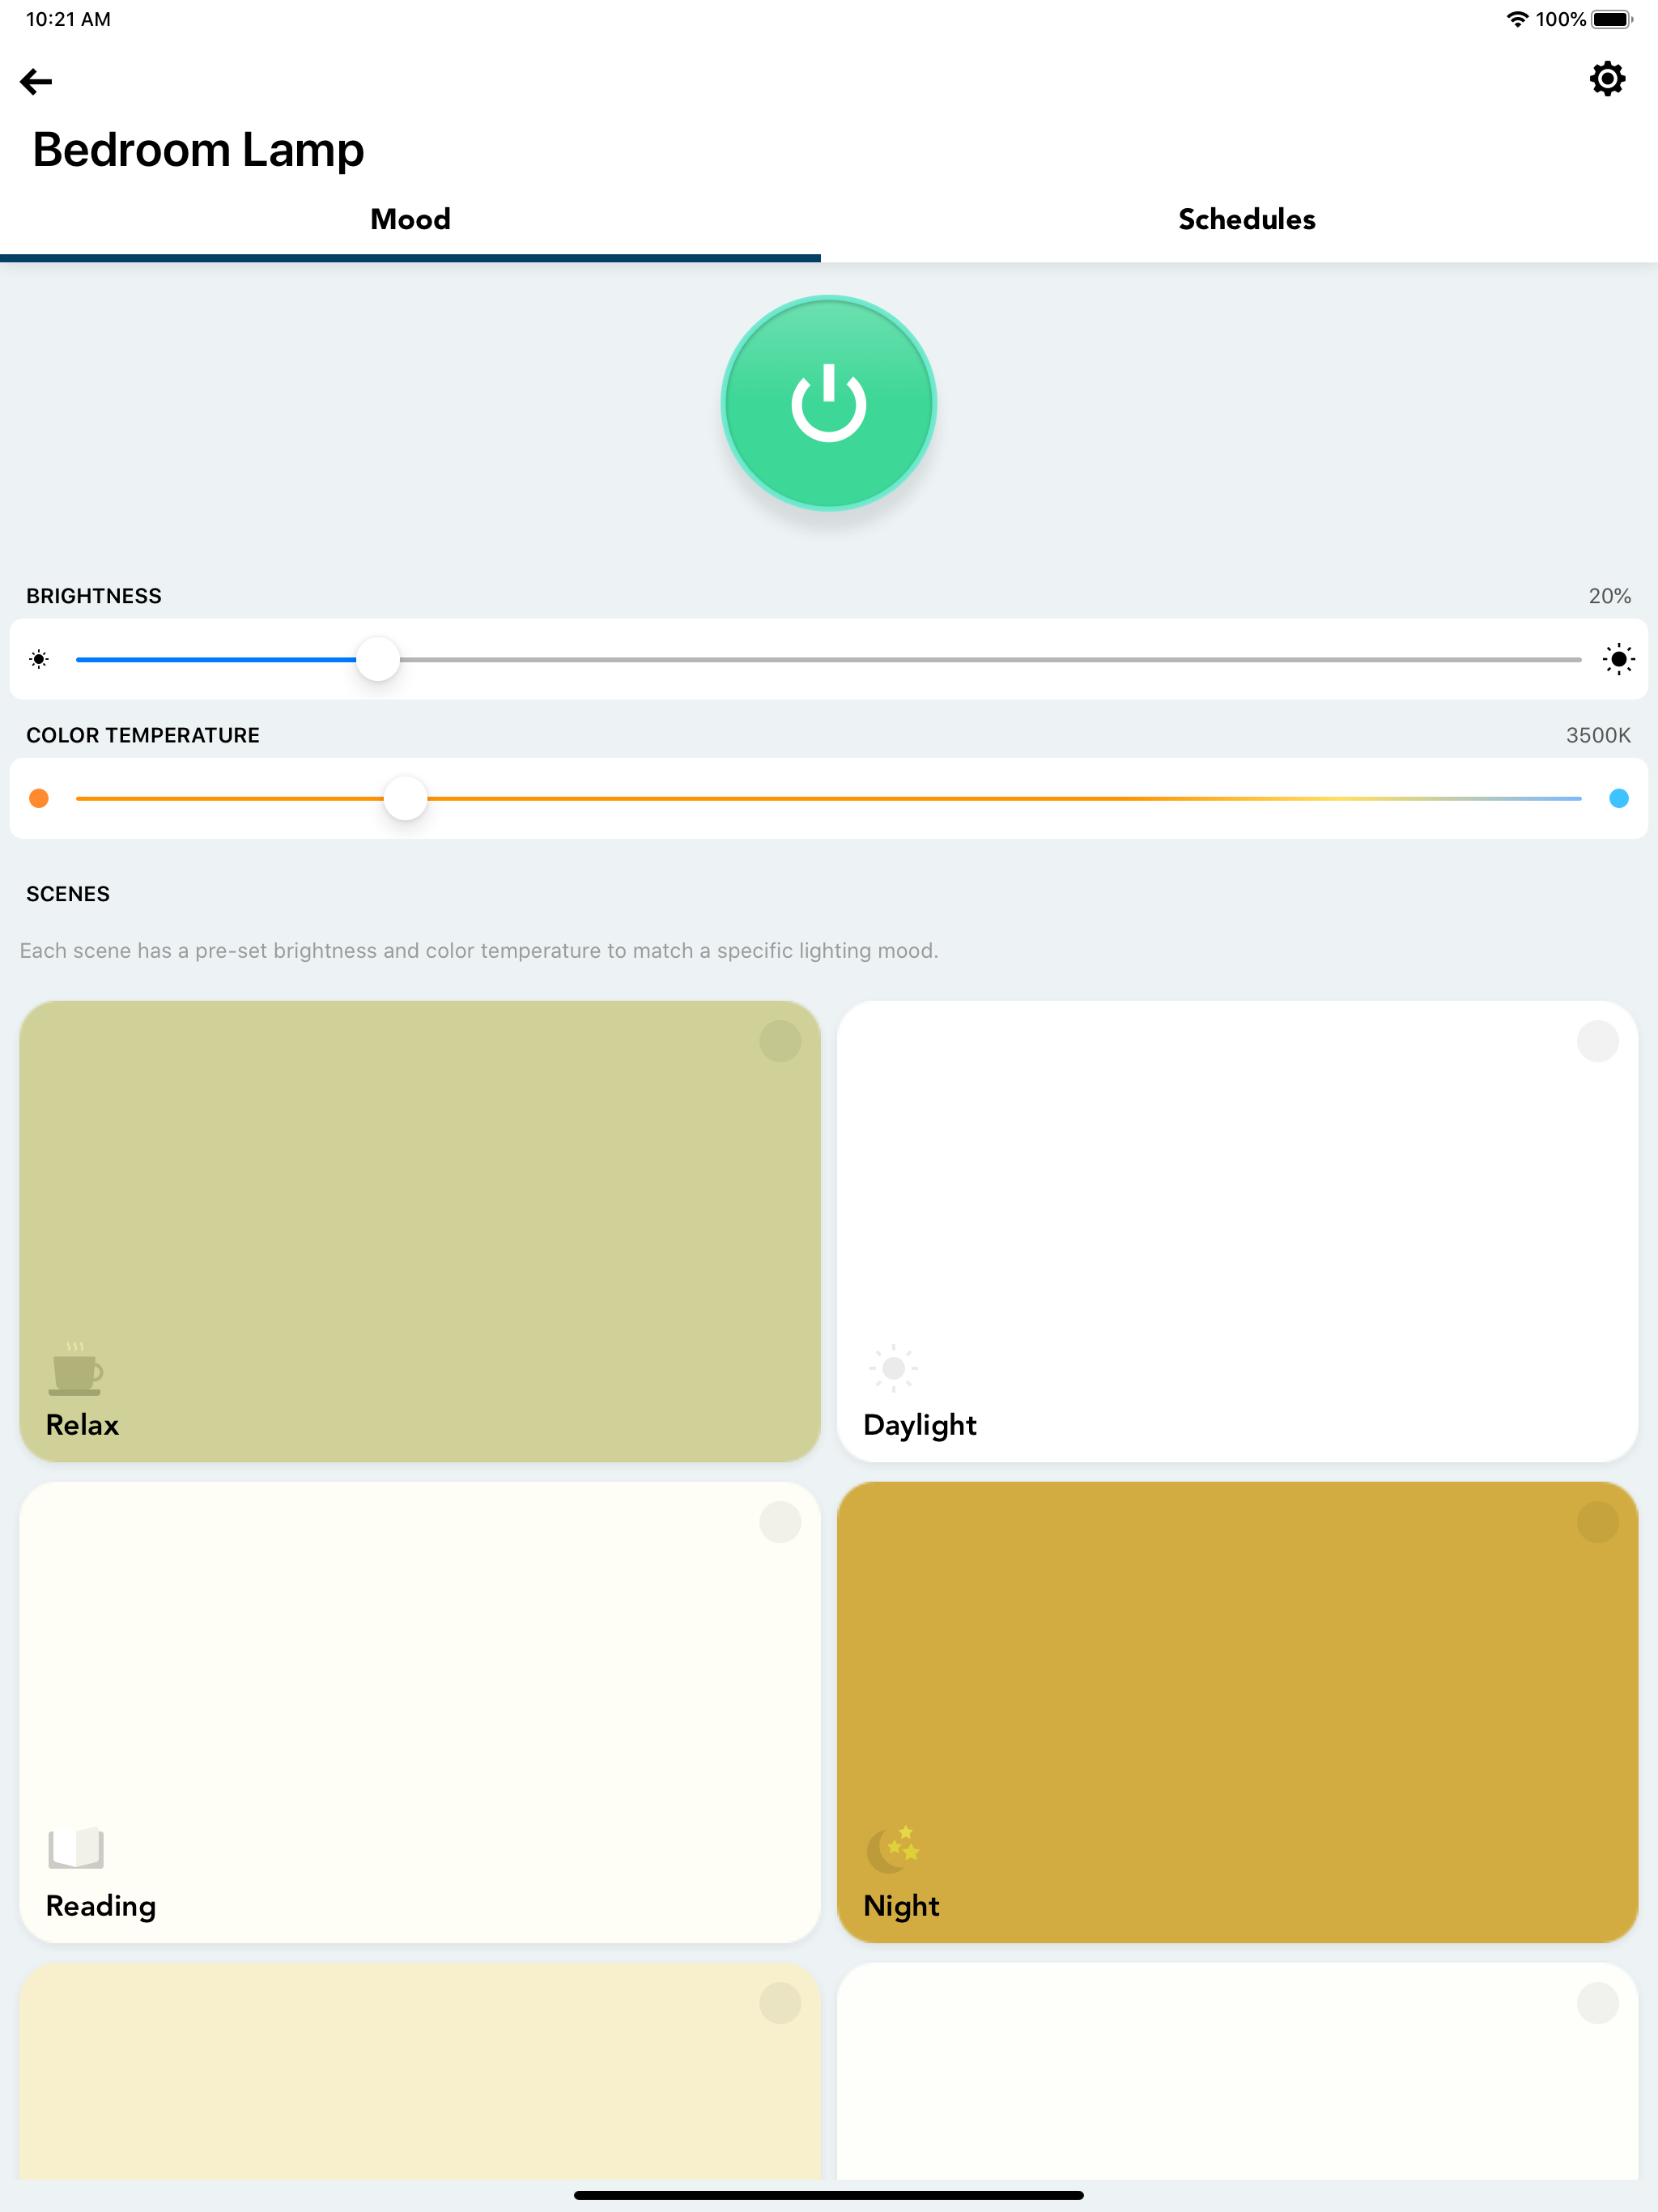Click the 20% brightness value

click(1609, 596)
